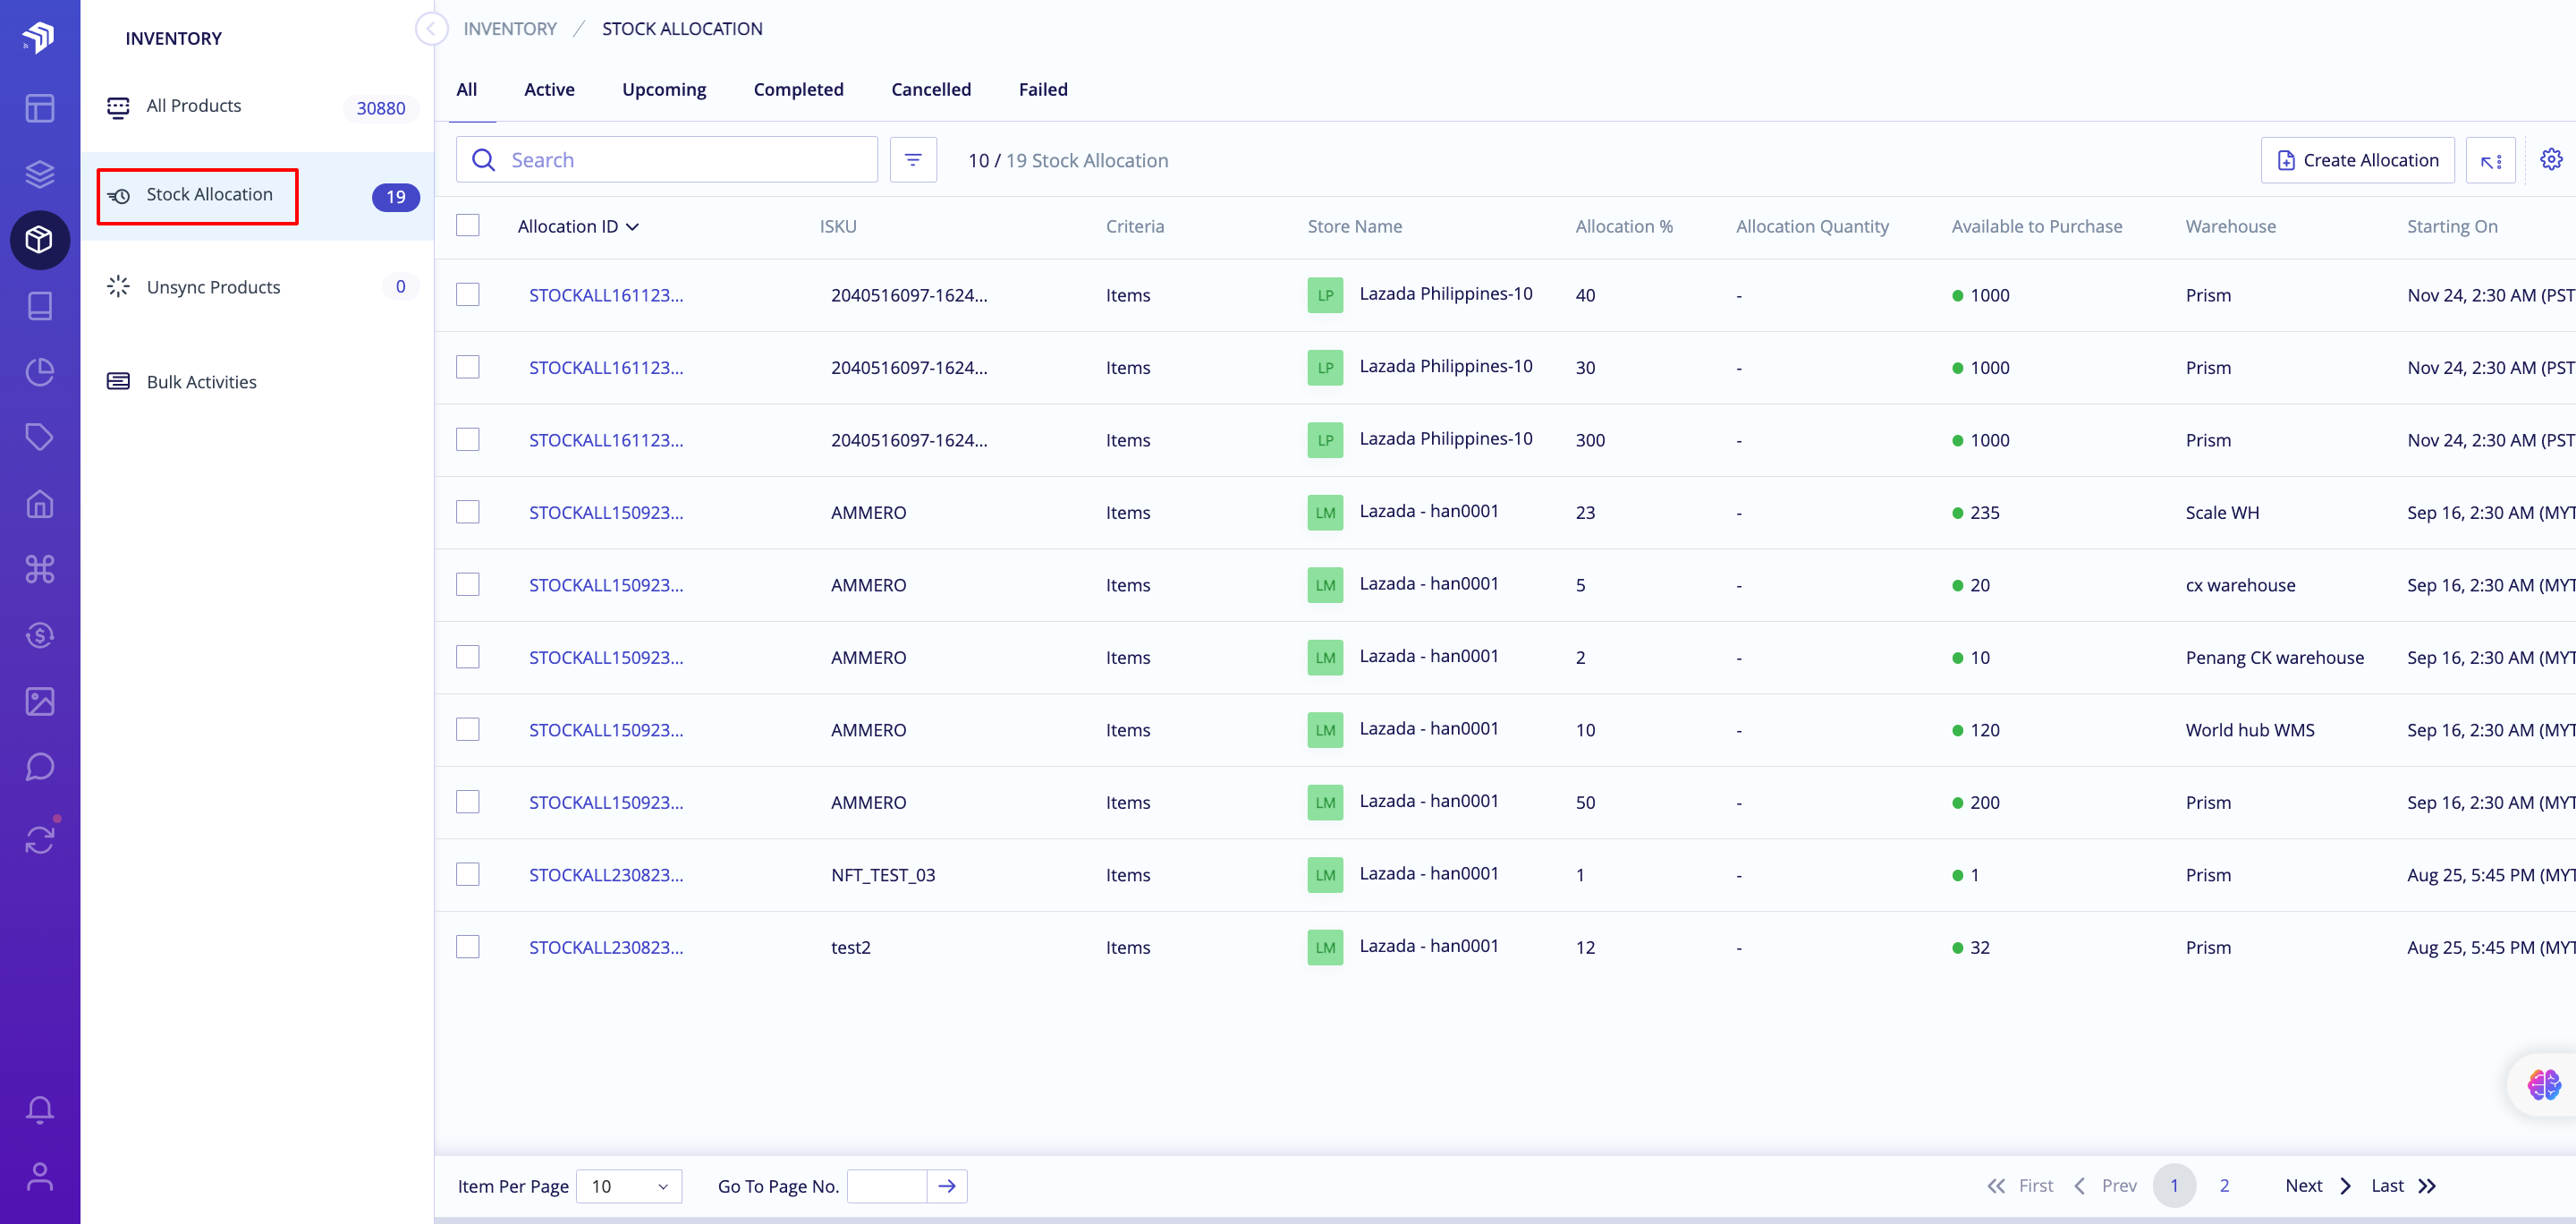Open the user profile icon
The image size is (2576, 1224).
[x=40, y=1176]
